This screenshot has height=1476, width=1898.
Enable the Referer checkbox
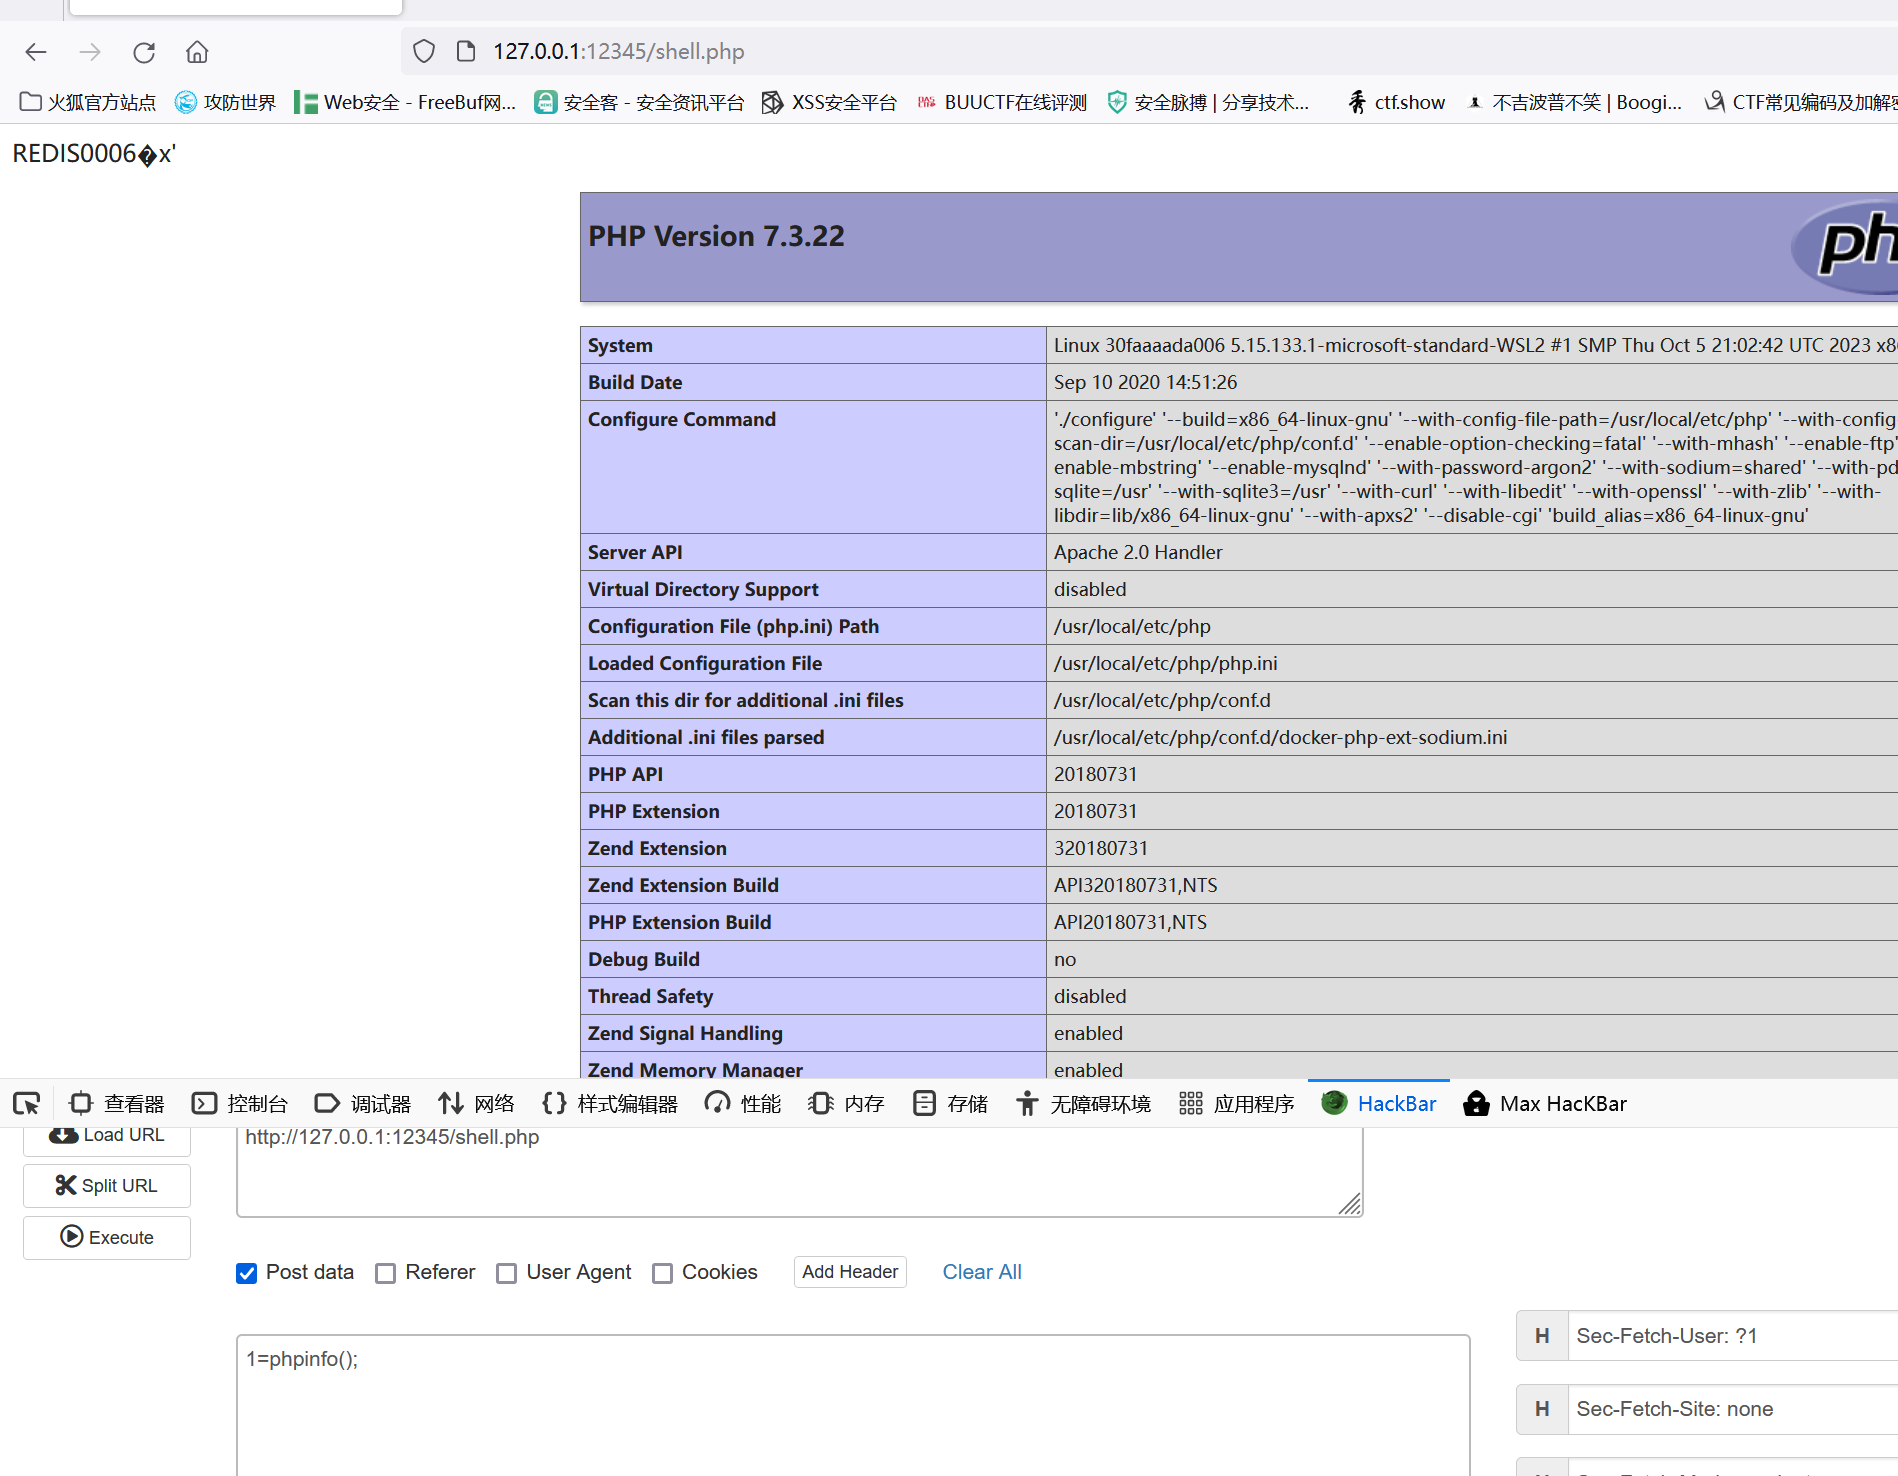386,1273
